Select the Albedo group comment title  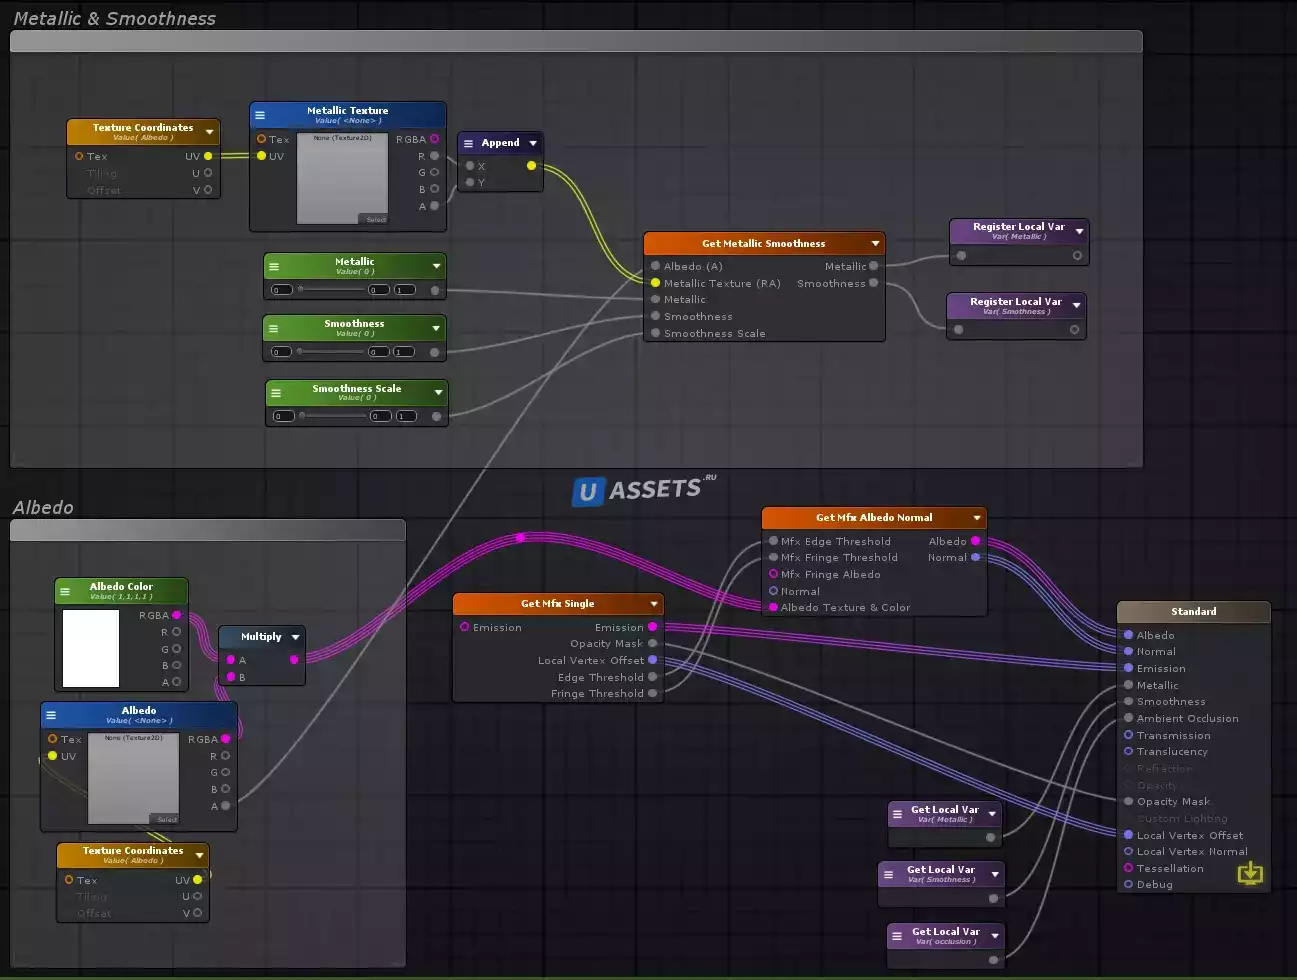[x=43, y=507]
